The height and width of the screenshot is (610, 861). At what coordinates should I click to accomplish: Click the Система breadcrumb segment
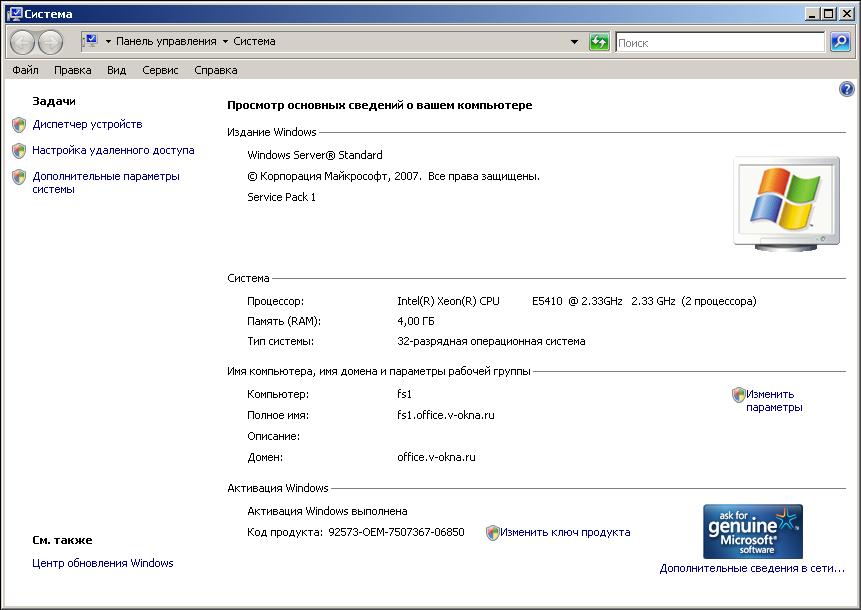[254, 41]
